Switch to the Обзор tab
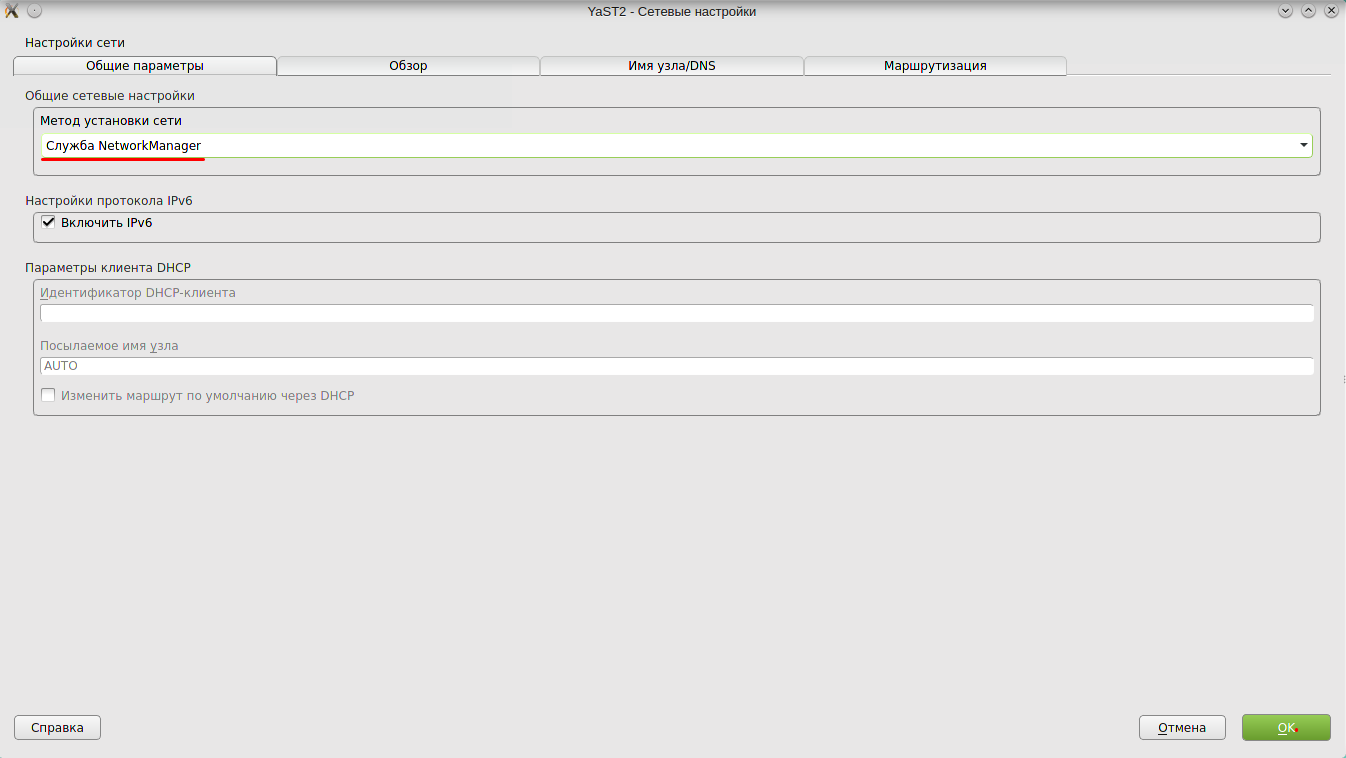 [408, 66]
